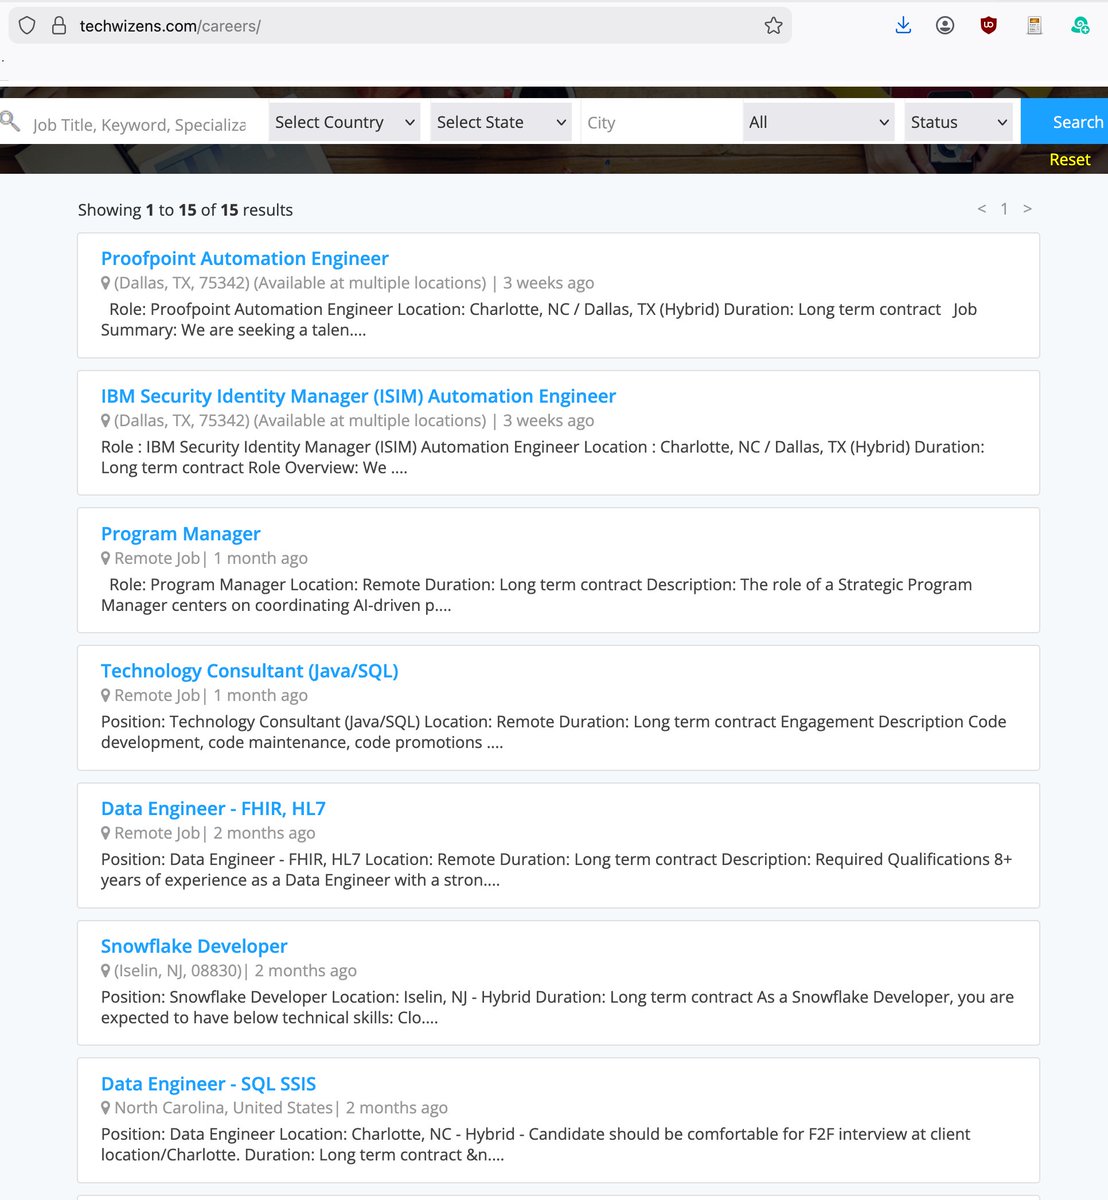Click the City input field
The image size is (1108, 1200).
point(660,122)
